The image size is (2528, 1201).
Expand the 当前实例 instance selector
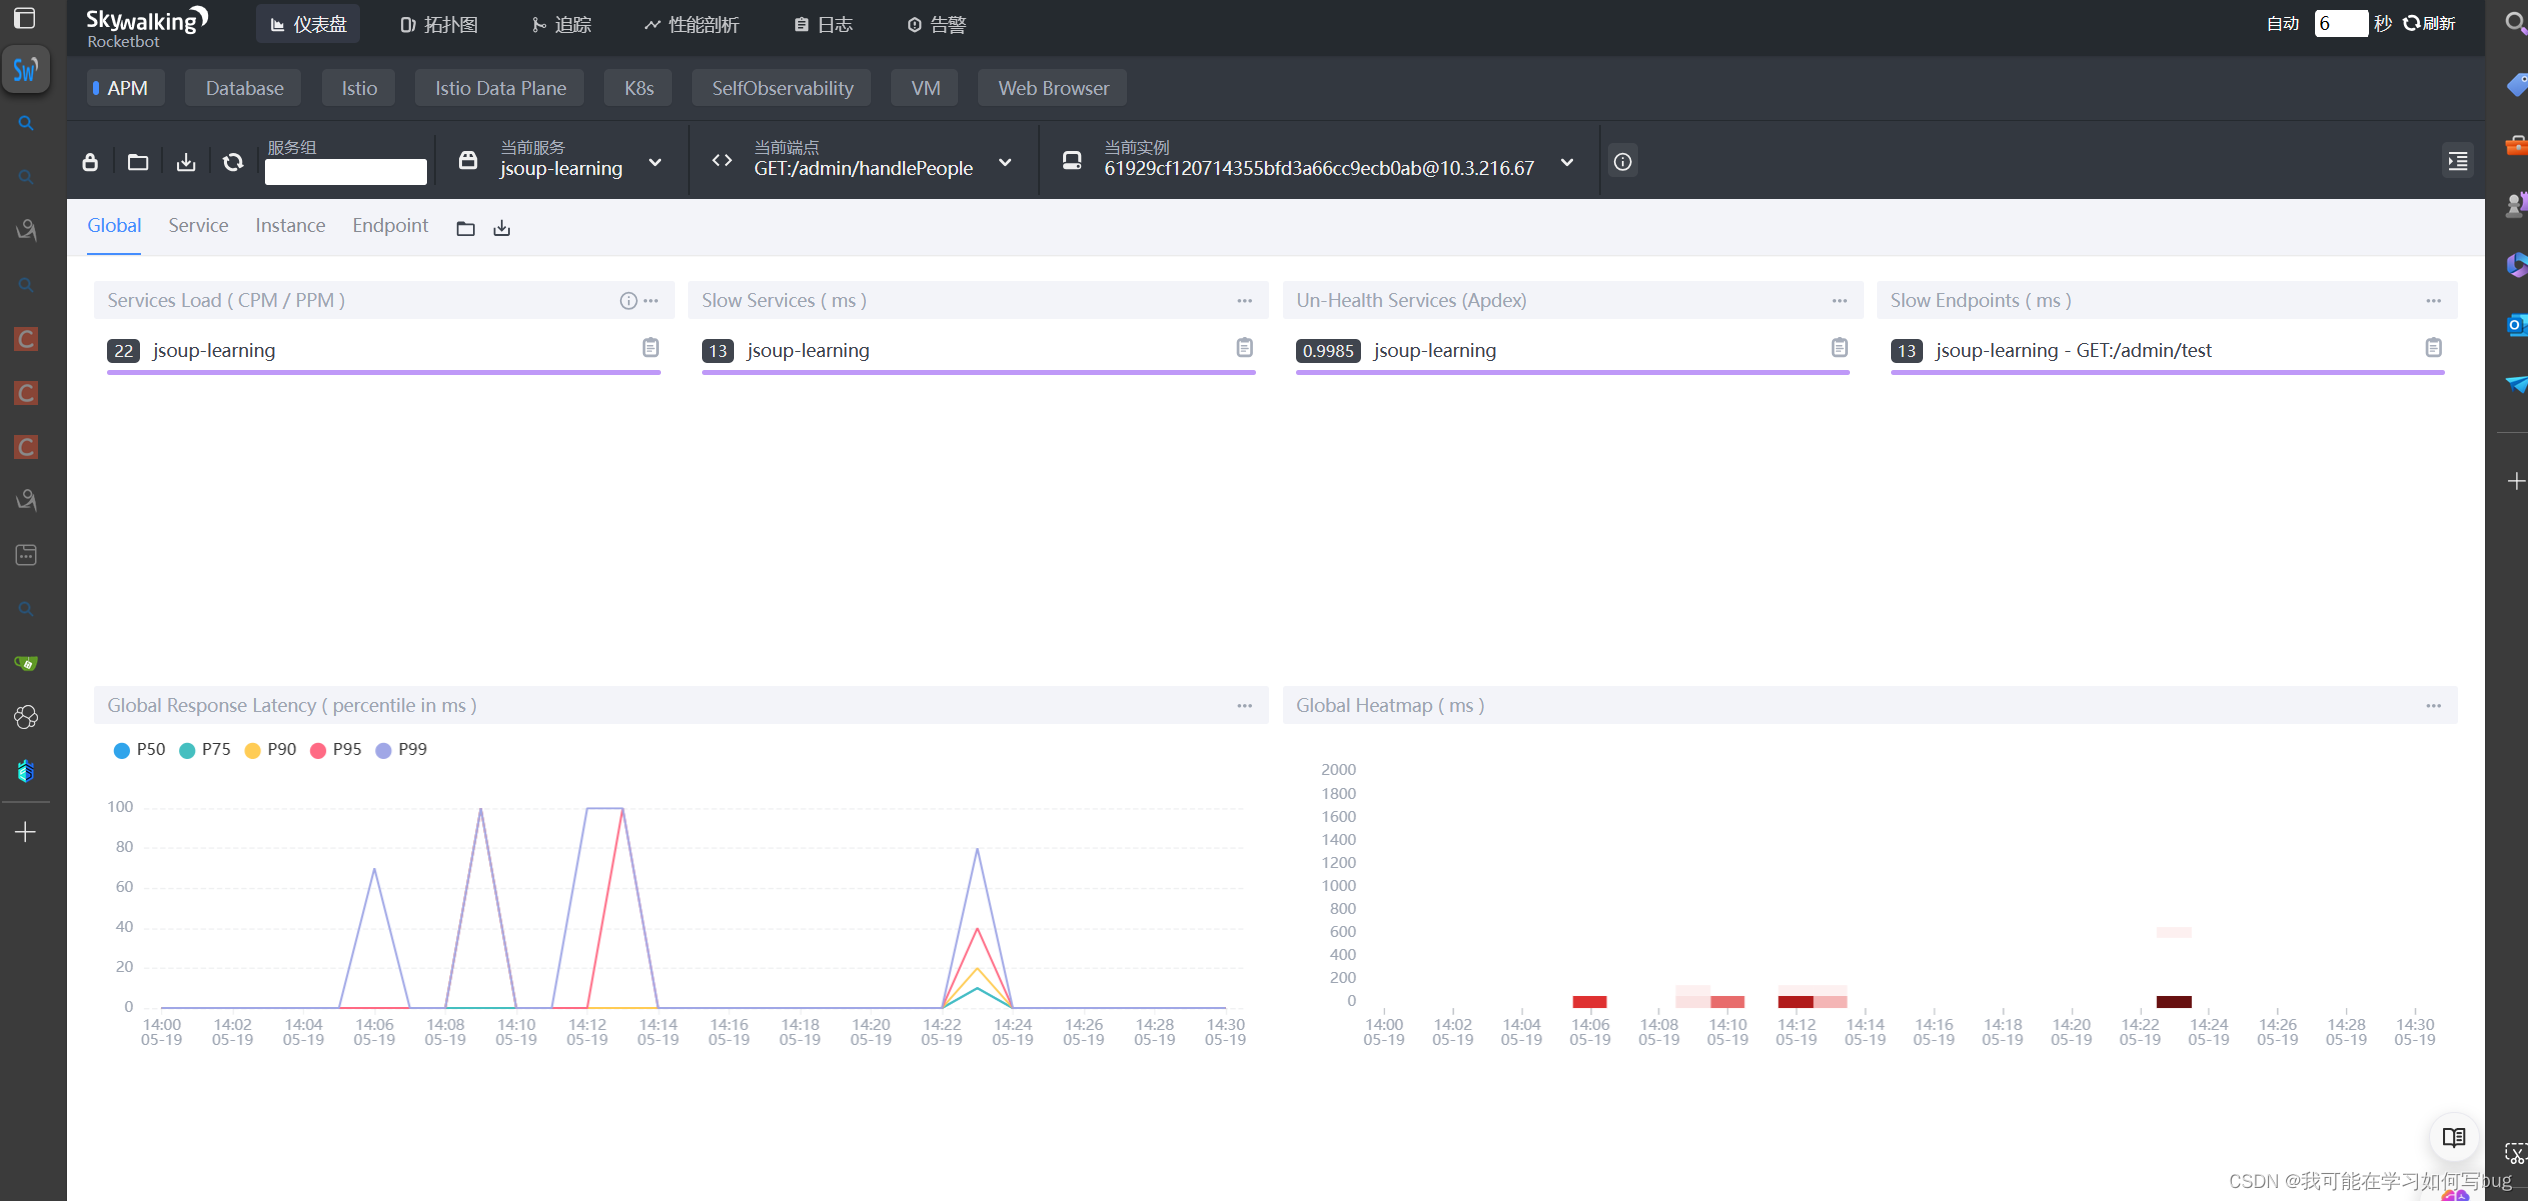point(1567,162)
